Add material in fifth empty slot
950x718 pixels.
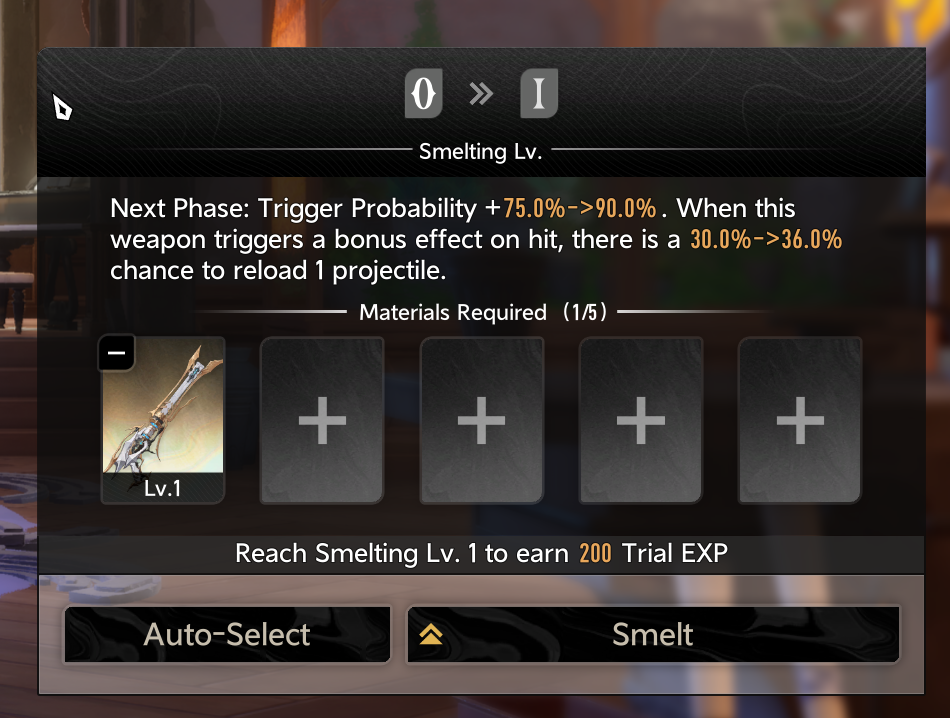pos(800,420)
